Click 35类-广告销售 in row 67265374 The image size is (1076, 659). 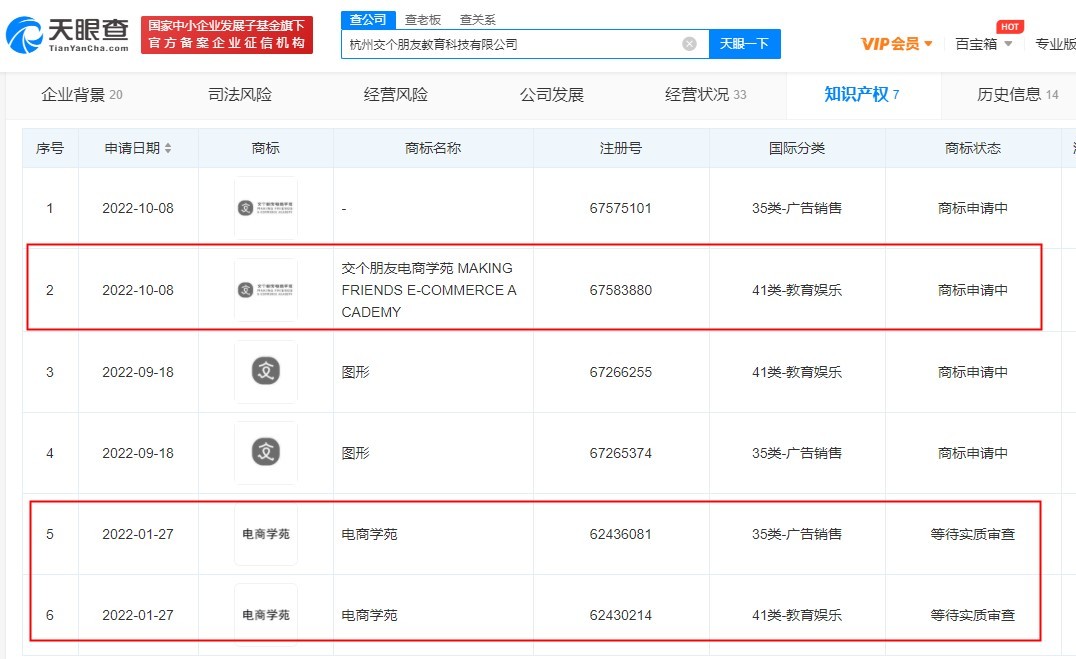tap(797, 453)
